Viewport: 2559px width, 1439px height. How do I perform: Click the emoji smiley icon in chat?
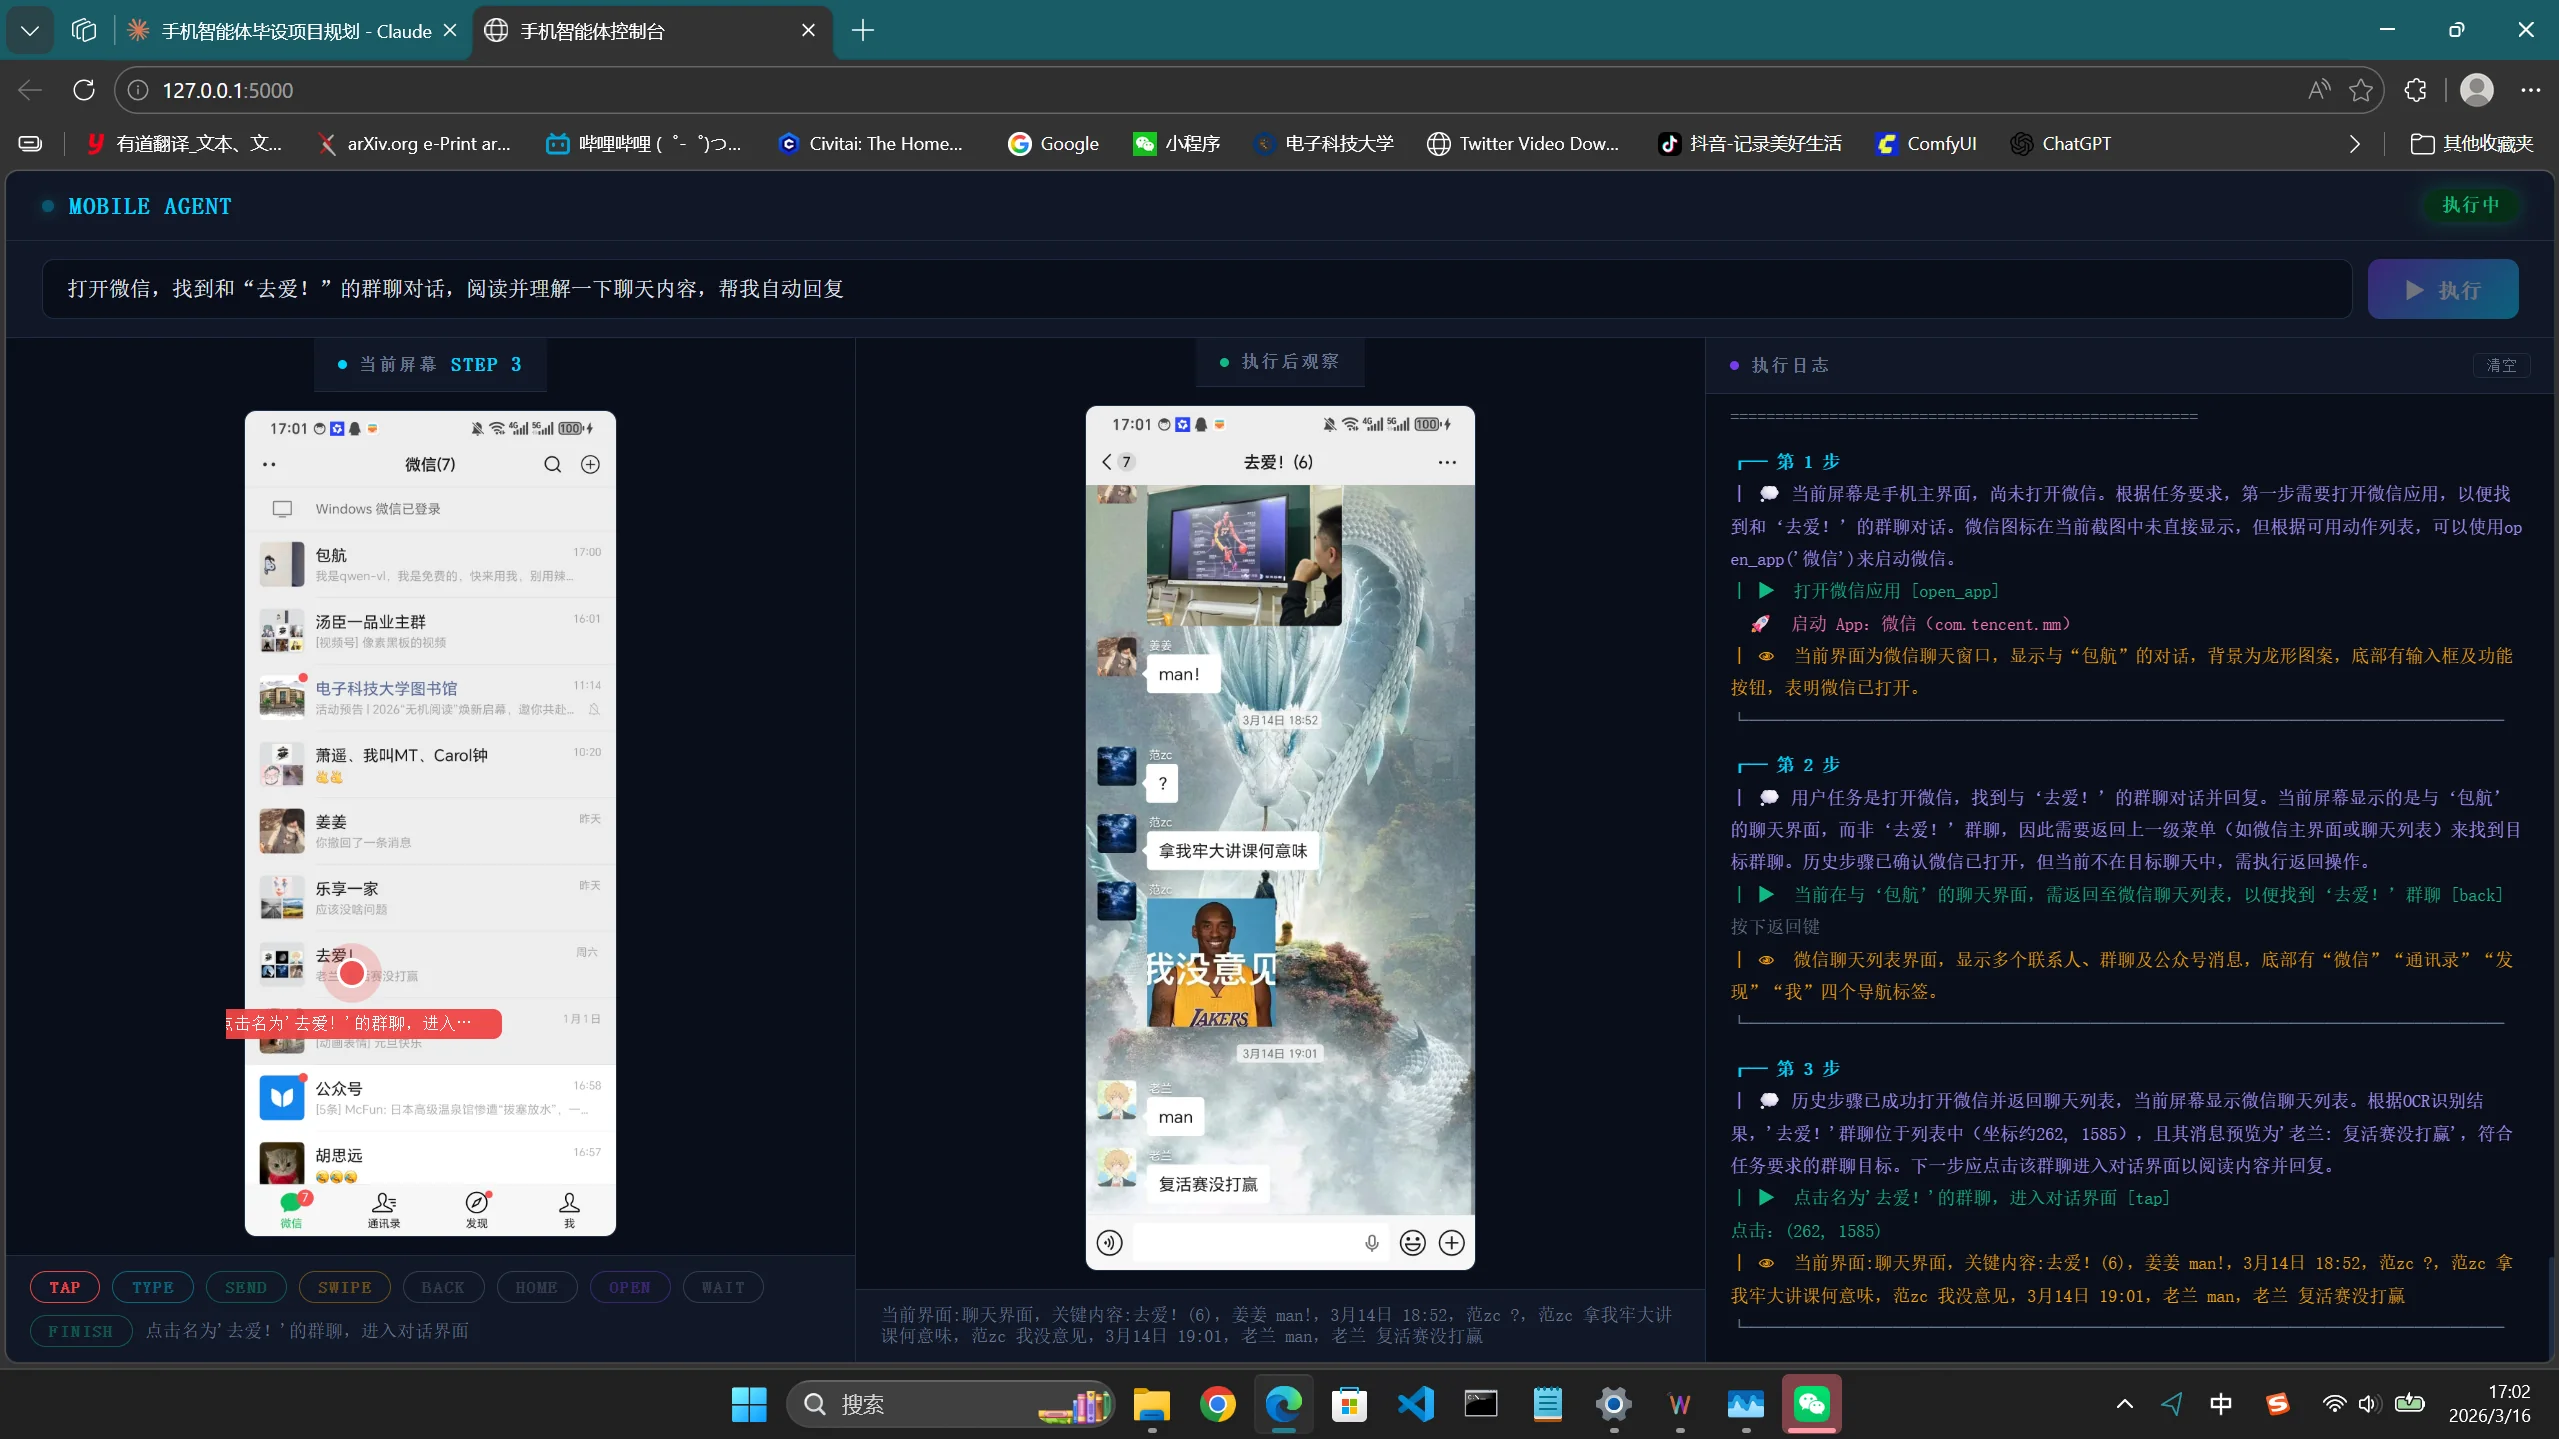[x=1412, y=1242]
